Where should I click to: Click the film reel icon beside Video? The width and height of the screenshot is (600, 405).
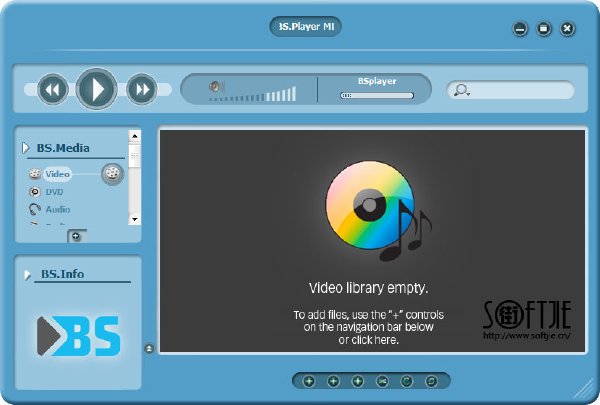(x=34, y=174)
